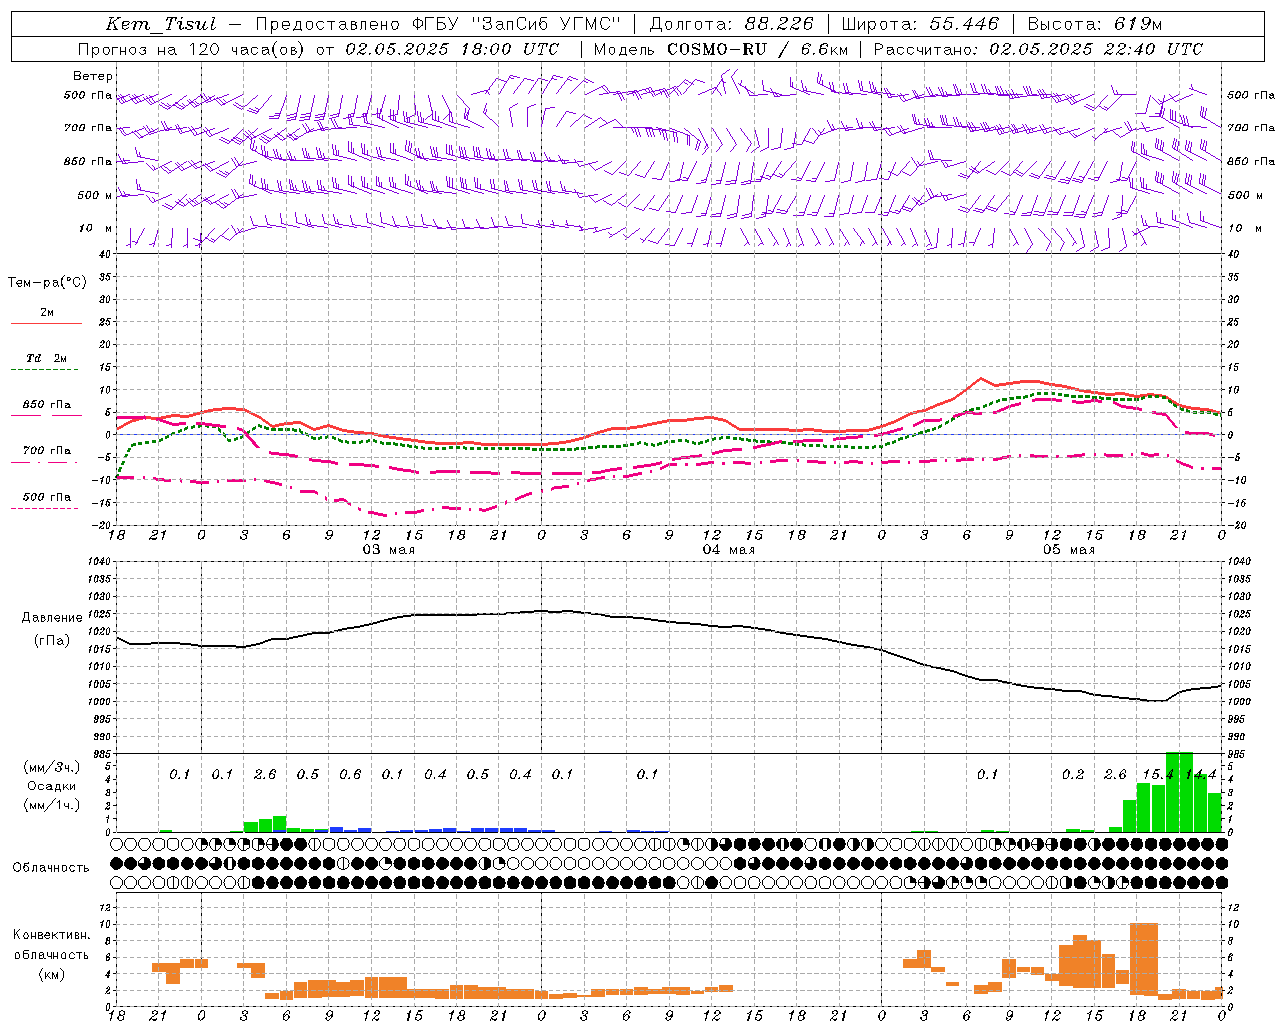Click the red line sample under '2м' legend

tap(46, 323)
